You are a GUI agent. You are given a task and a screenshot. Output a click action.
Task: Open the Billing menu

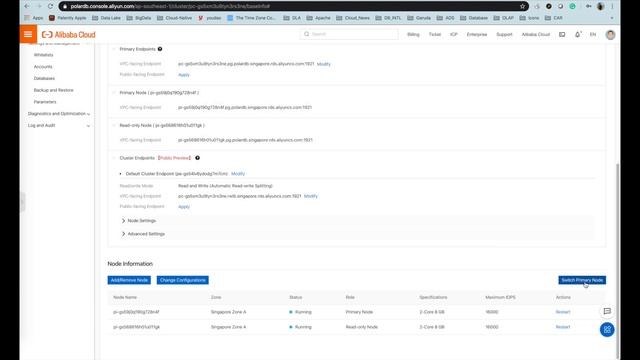click(x=413, y=35)
